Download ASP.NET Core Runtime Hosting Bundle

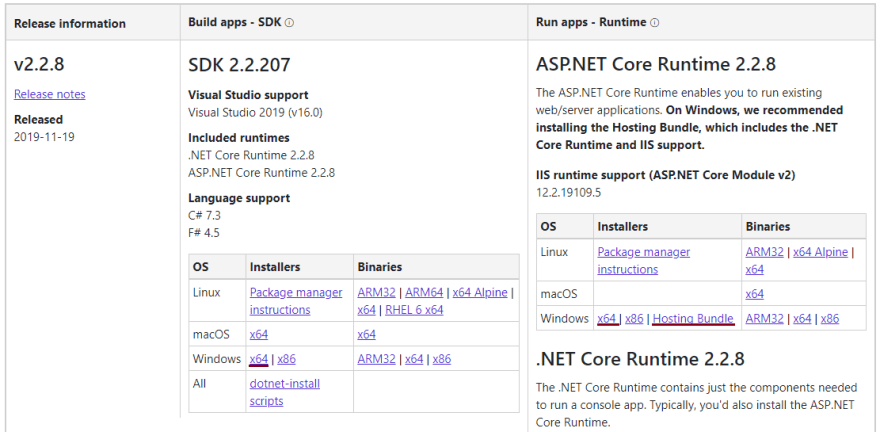coord(693,319)
